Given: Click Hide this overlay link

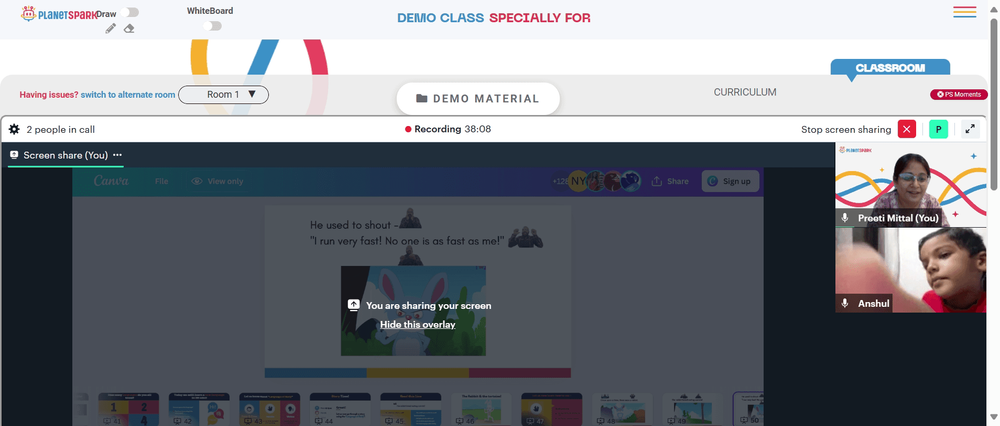Looking at the screenshot, I should (x=418, y=325).
